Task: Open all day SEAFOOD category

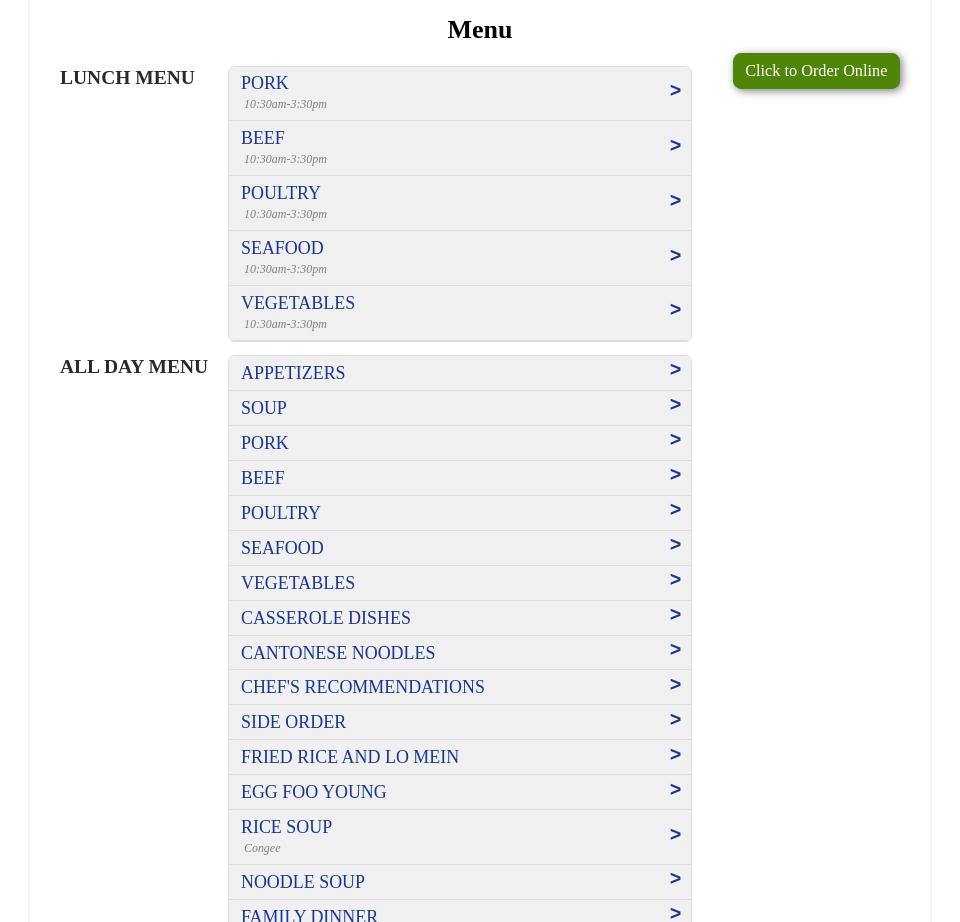Action: tap(282, 548)
